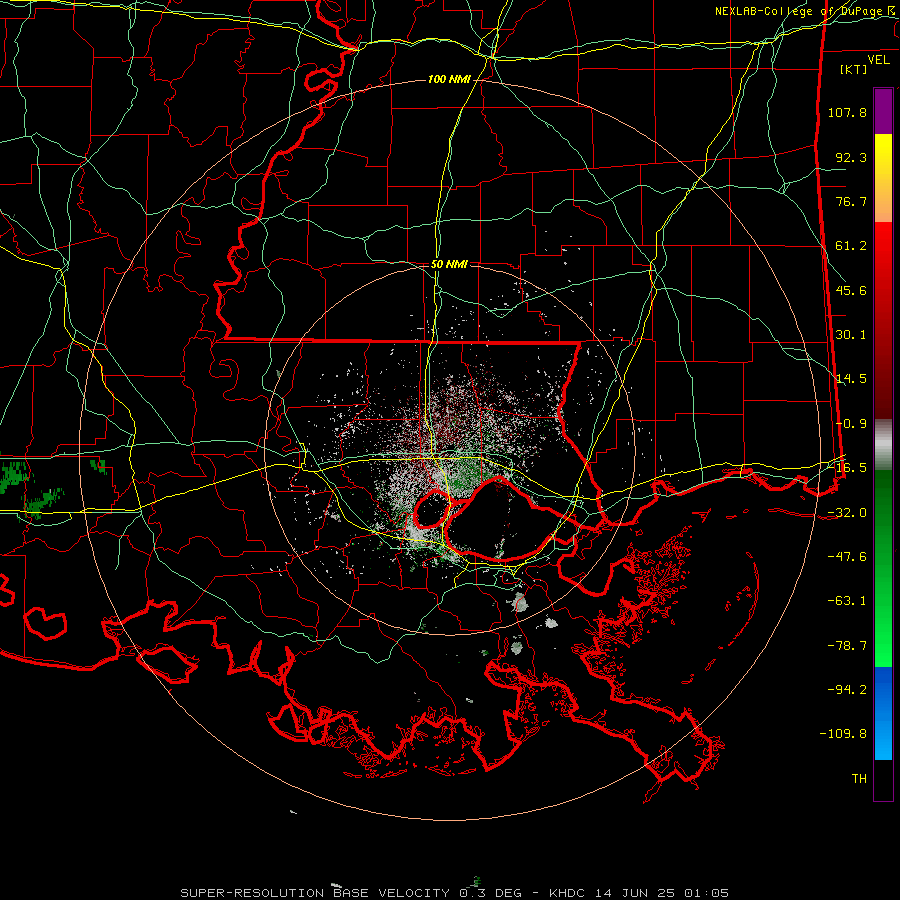The width and height of the screenshot is (900, 900).
Task: Pick the blue segment of the color bar
Action: [883, 713]
